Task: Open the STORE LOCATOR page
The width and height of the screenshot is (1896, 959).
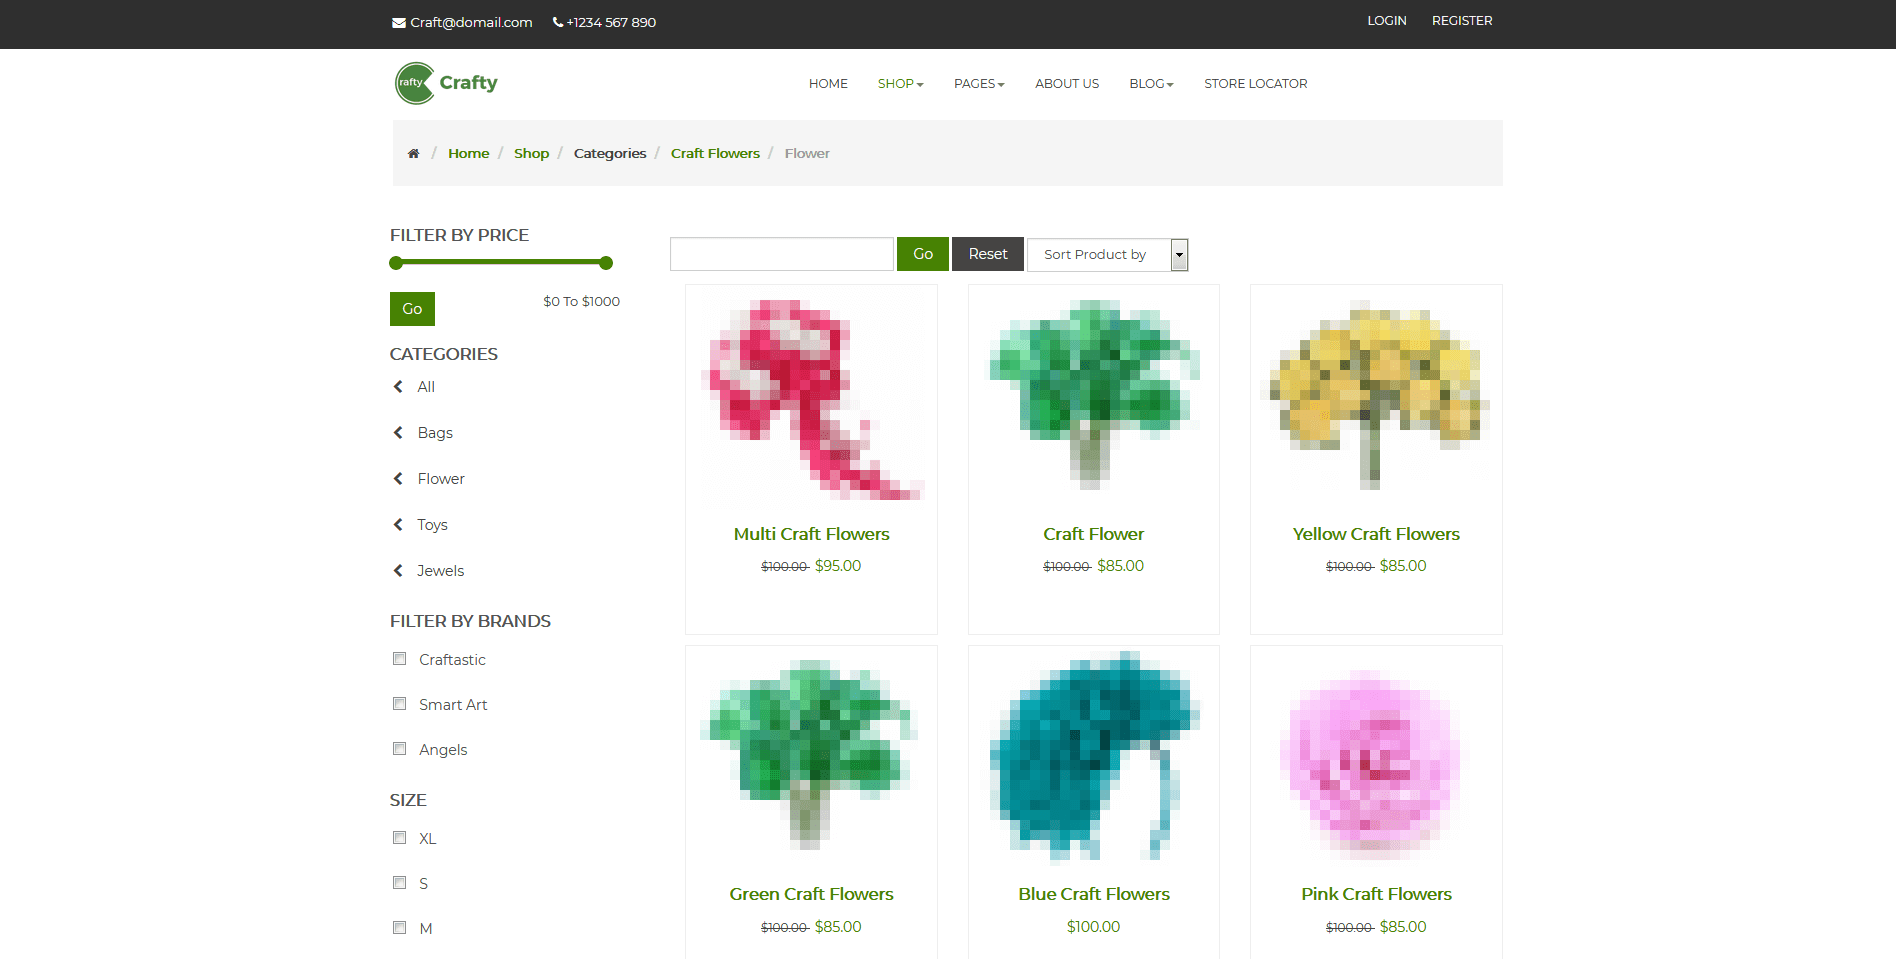Action: pos(1255,84)
